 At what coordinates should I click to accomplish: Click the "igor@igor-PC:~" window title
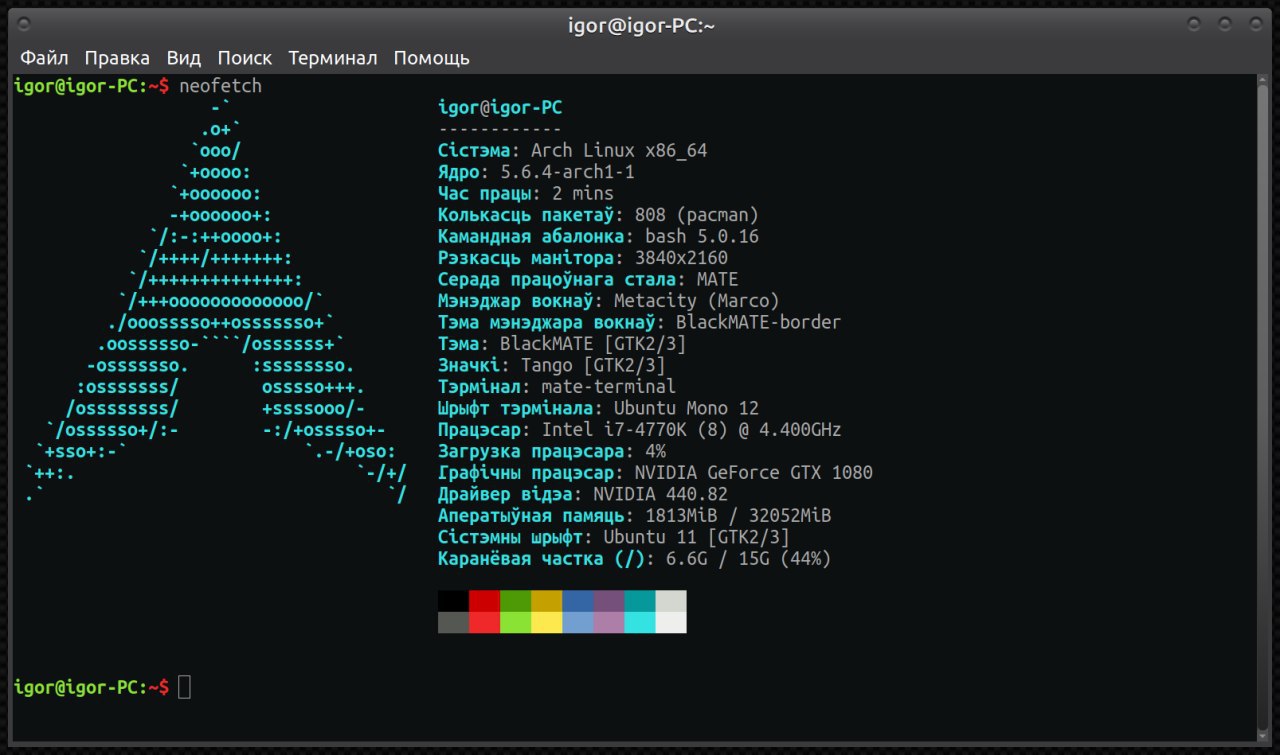[x=640, y=26]
